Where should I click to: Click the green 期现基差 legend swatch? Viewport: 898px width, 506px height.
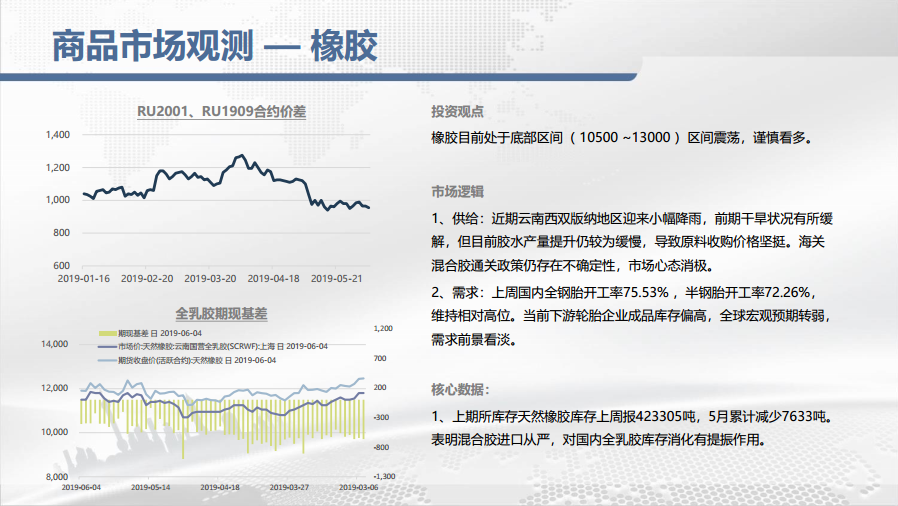click(x=108, y=331)
